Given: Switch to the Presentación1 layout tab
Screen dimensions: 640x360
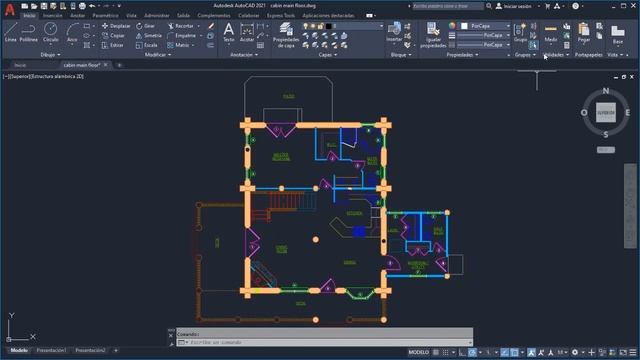Looking at the screenshot, I should [x=51, y=350].
